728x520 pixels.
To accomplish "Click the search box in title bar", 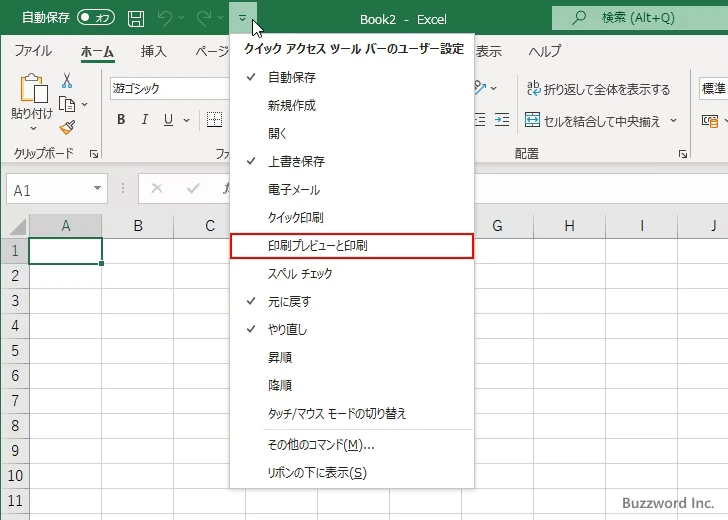I will pyautogui.click(x=638, y=18).
